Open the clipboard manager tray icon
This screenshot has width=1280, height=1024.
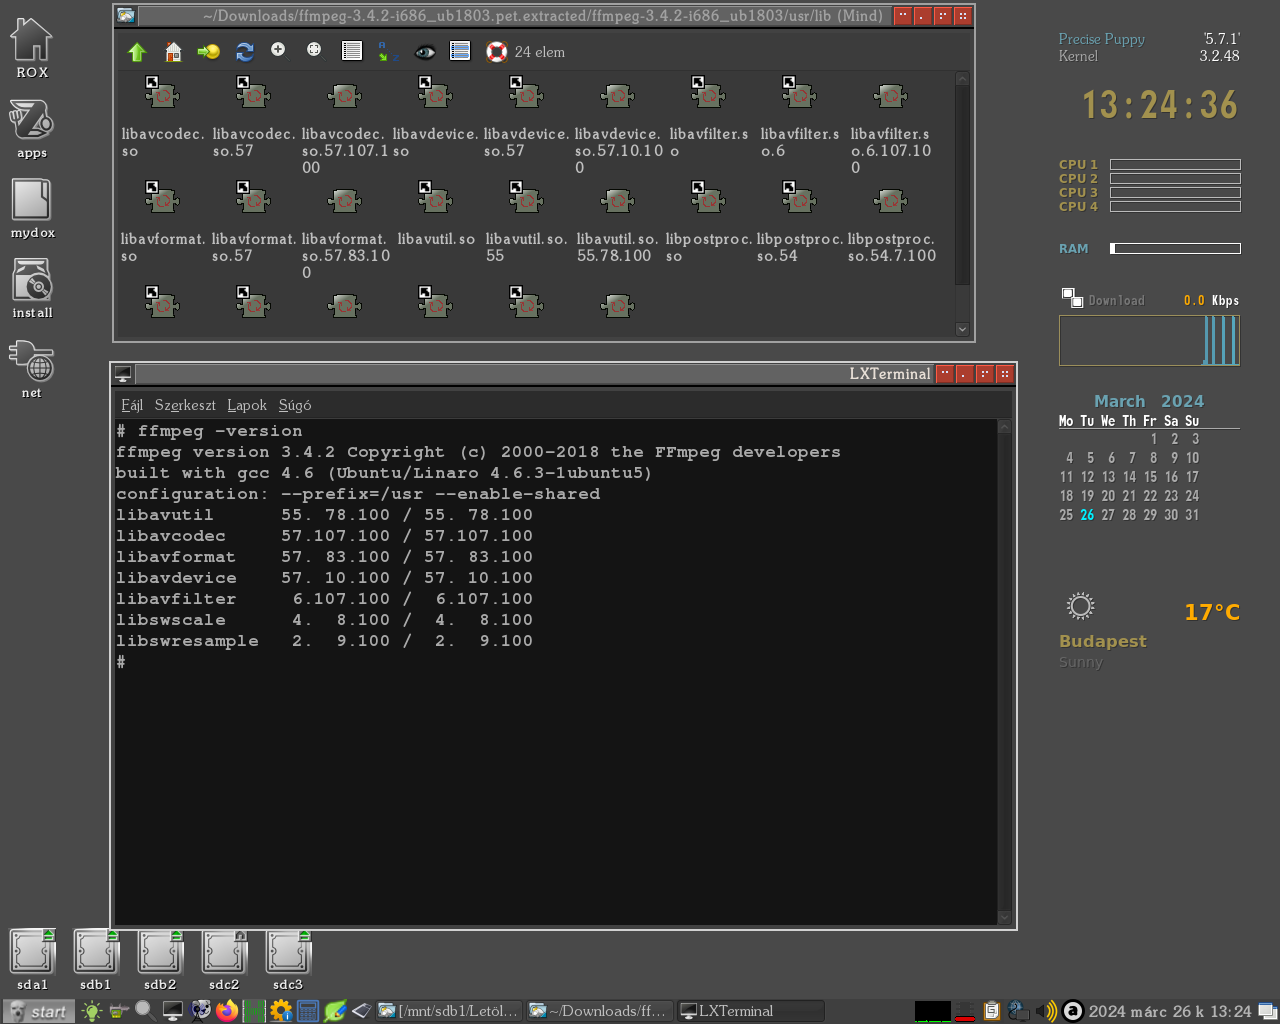click(x=992, y=1011)
